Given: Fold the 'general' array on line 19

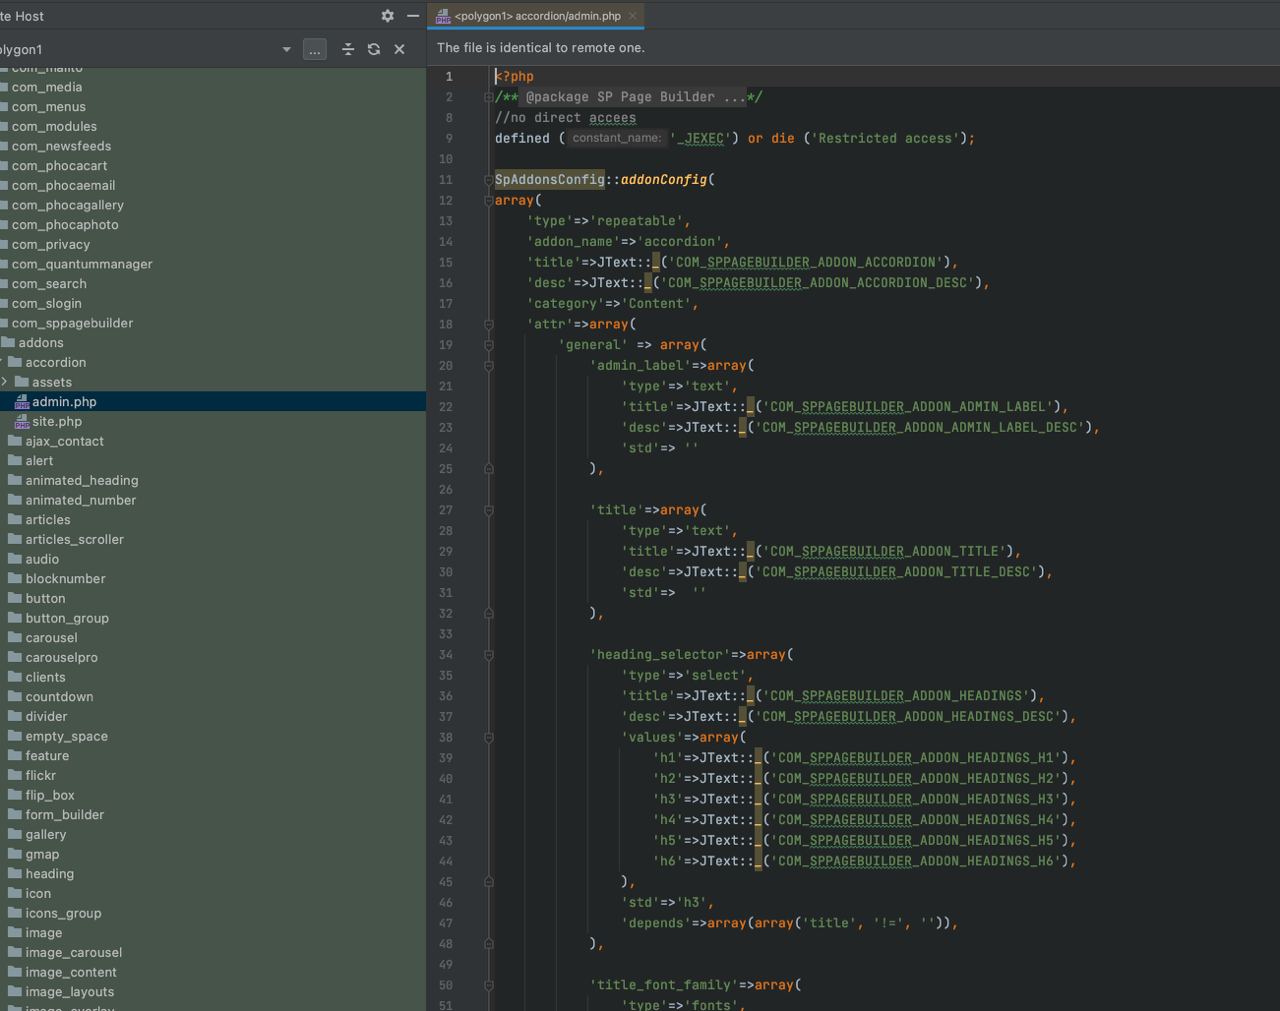Looking at the screenshot, I should click(x=488, y=345).
